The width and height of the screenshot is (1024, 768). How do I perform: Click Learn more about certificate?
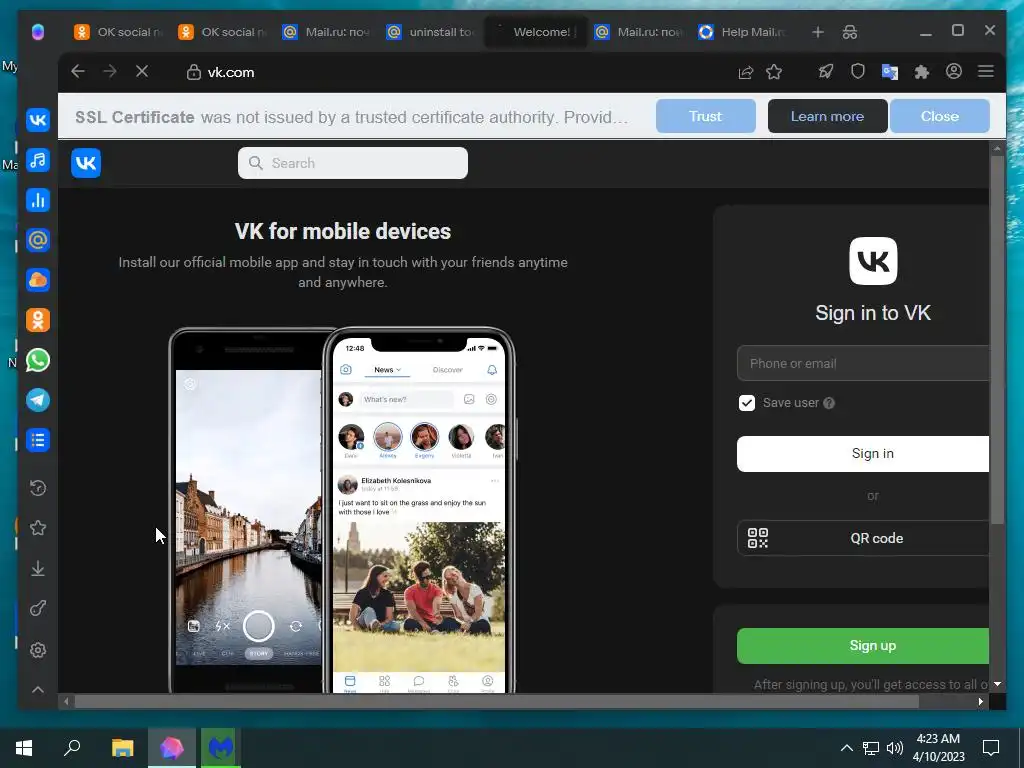tap(827, 116)
